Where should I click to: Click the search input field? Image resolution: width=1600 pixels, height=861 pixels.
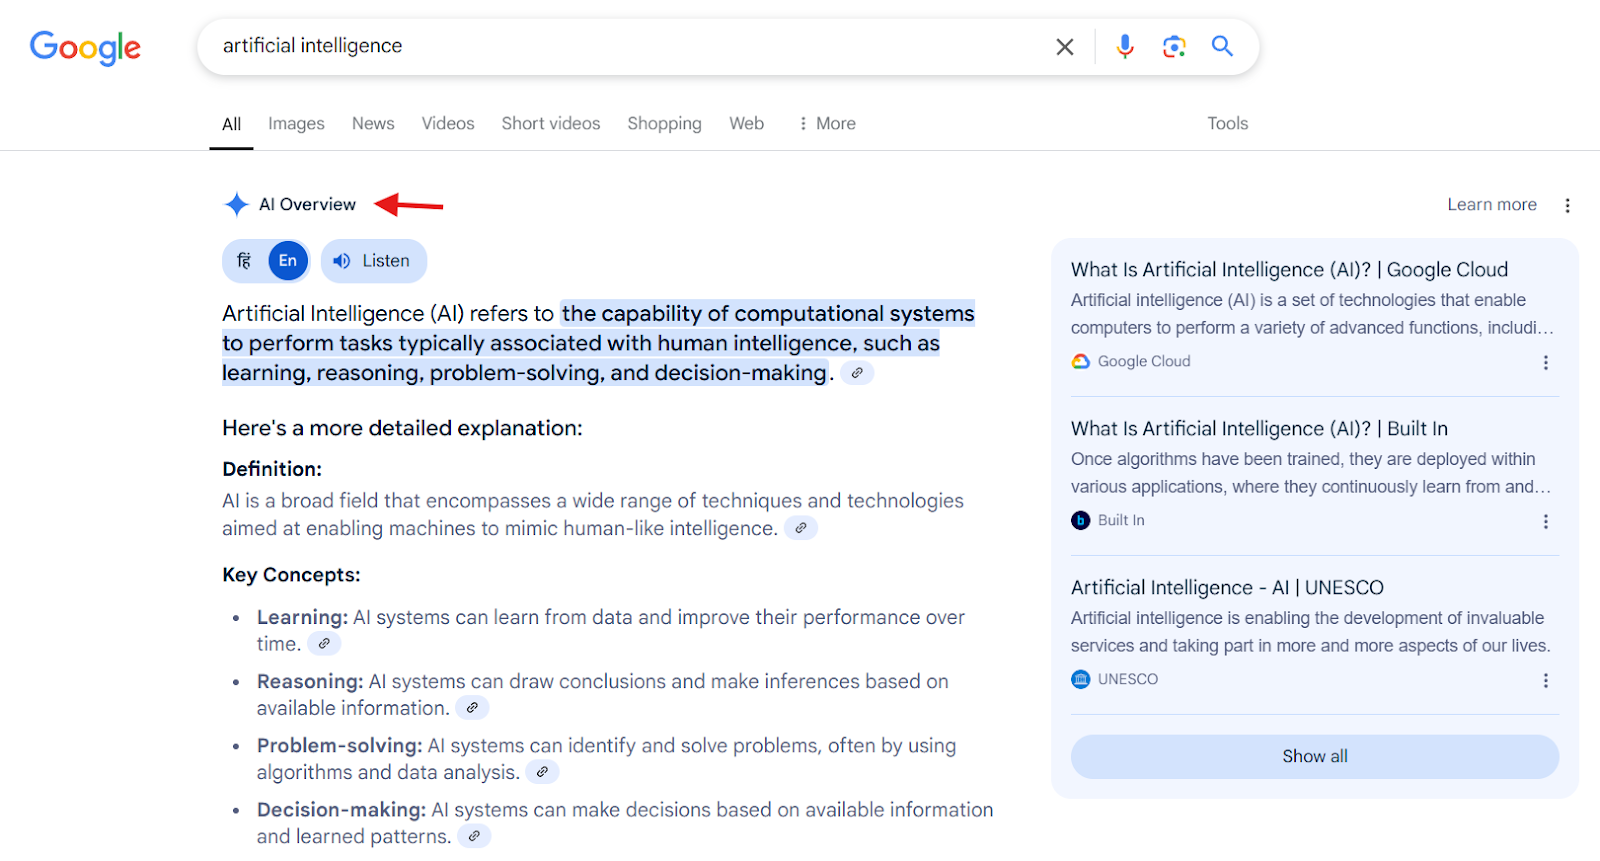click(630, 46)
